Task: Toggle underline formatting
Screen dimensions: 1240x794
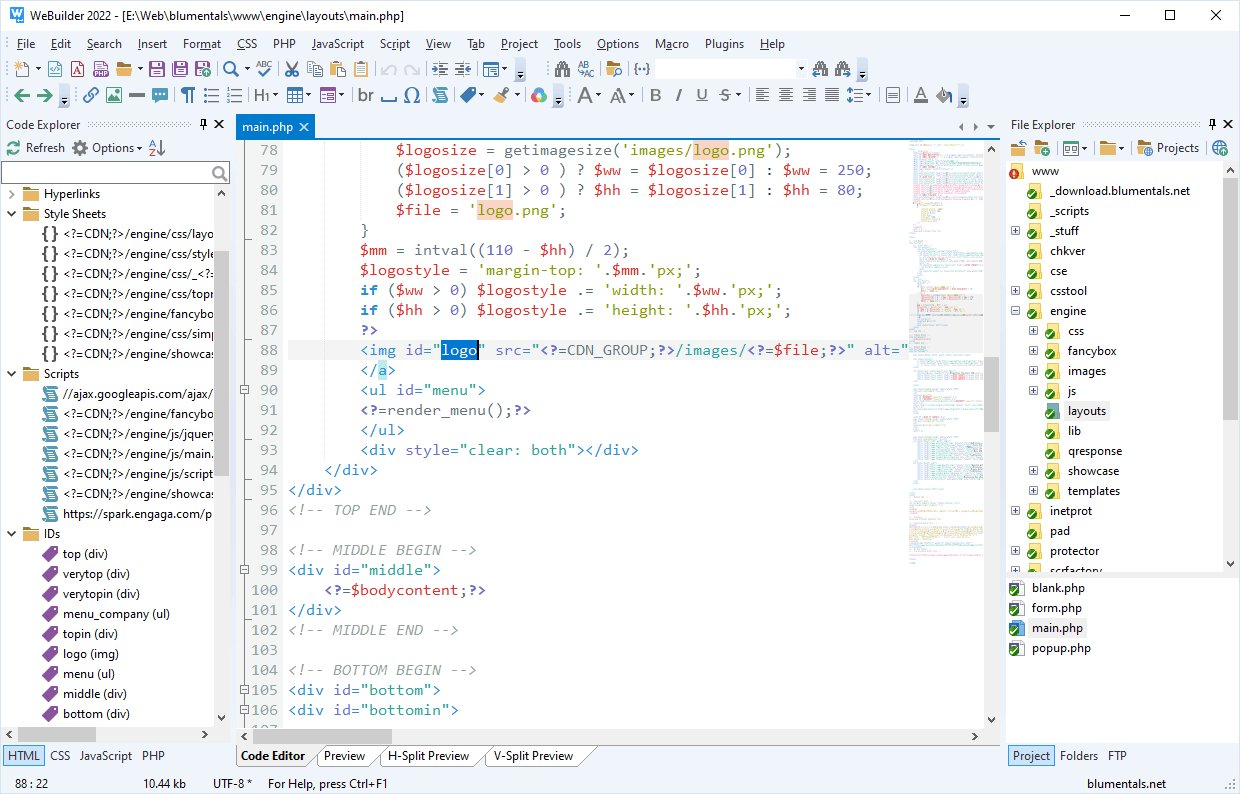Action: (700, 95)
